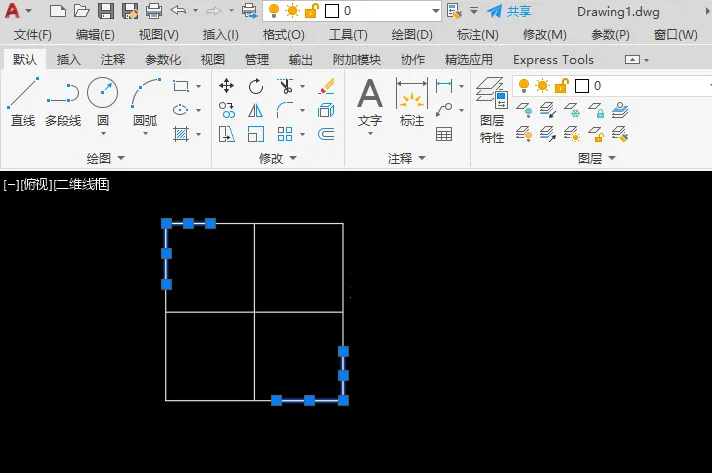Click the layer Lock tool icon
712x473 pixels.
click(596, 110)
